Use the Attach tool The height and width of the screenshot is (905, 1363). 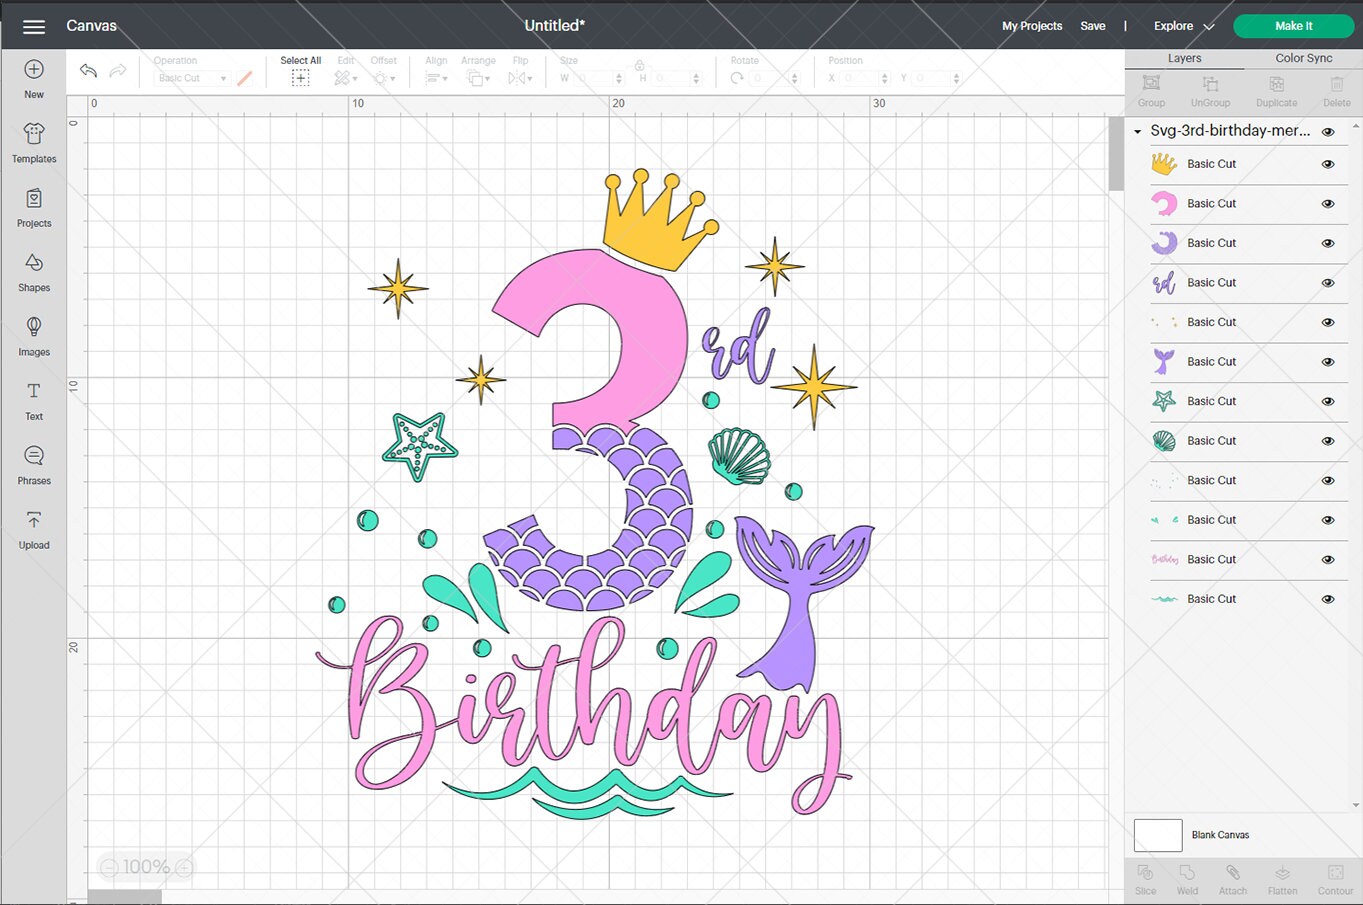pyautogui.click(x=1233, y=878)
